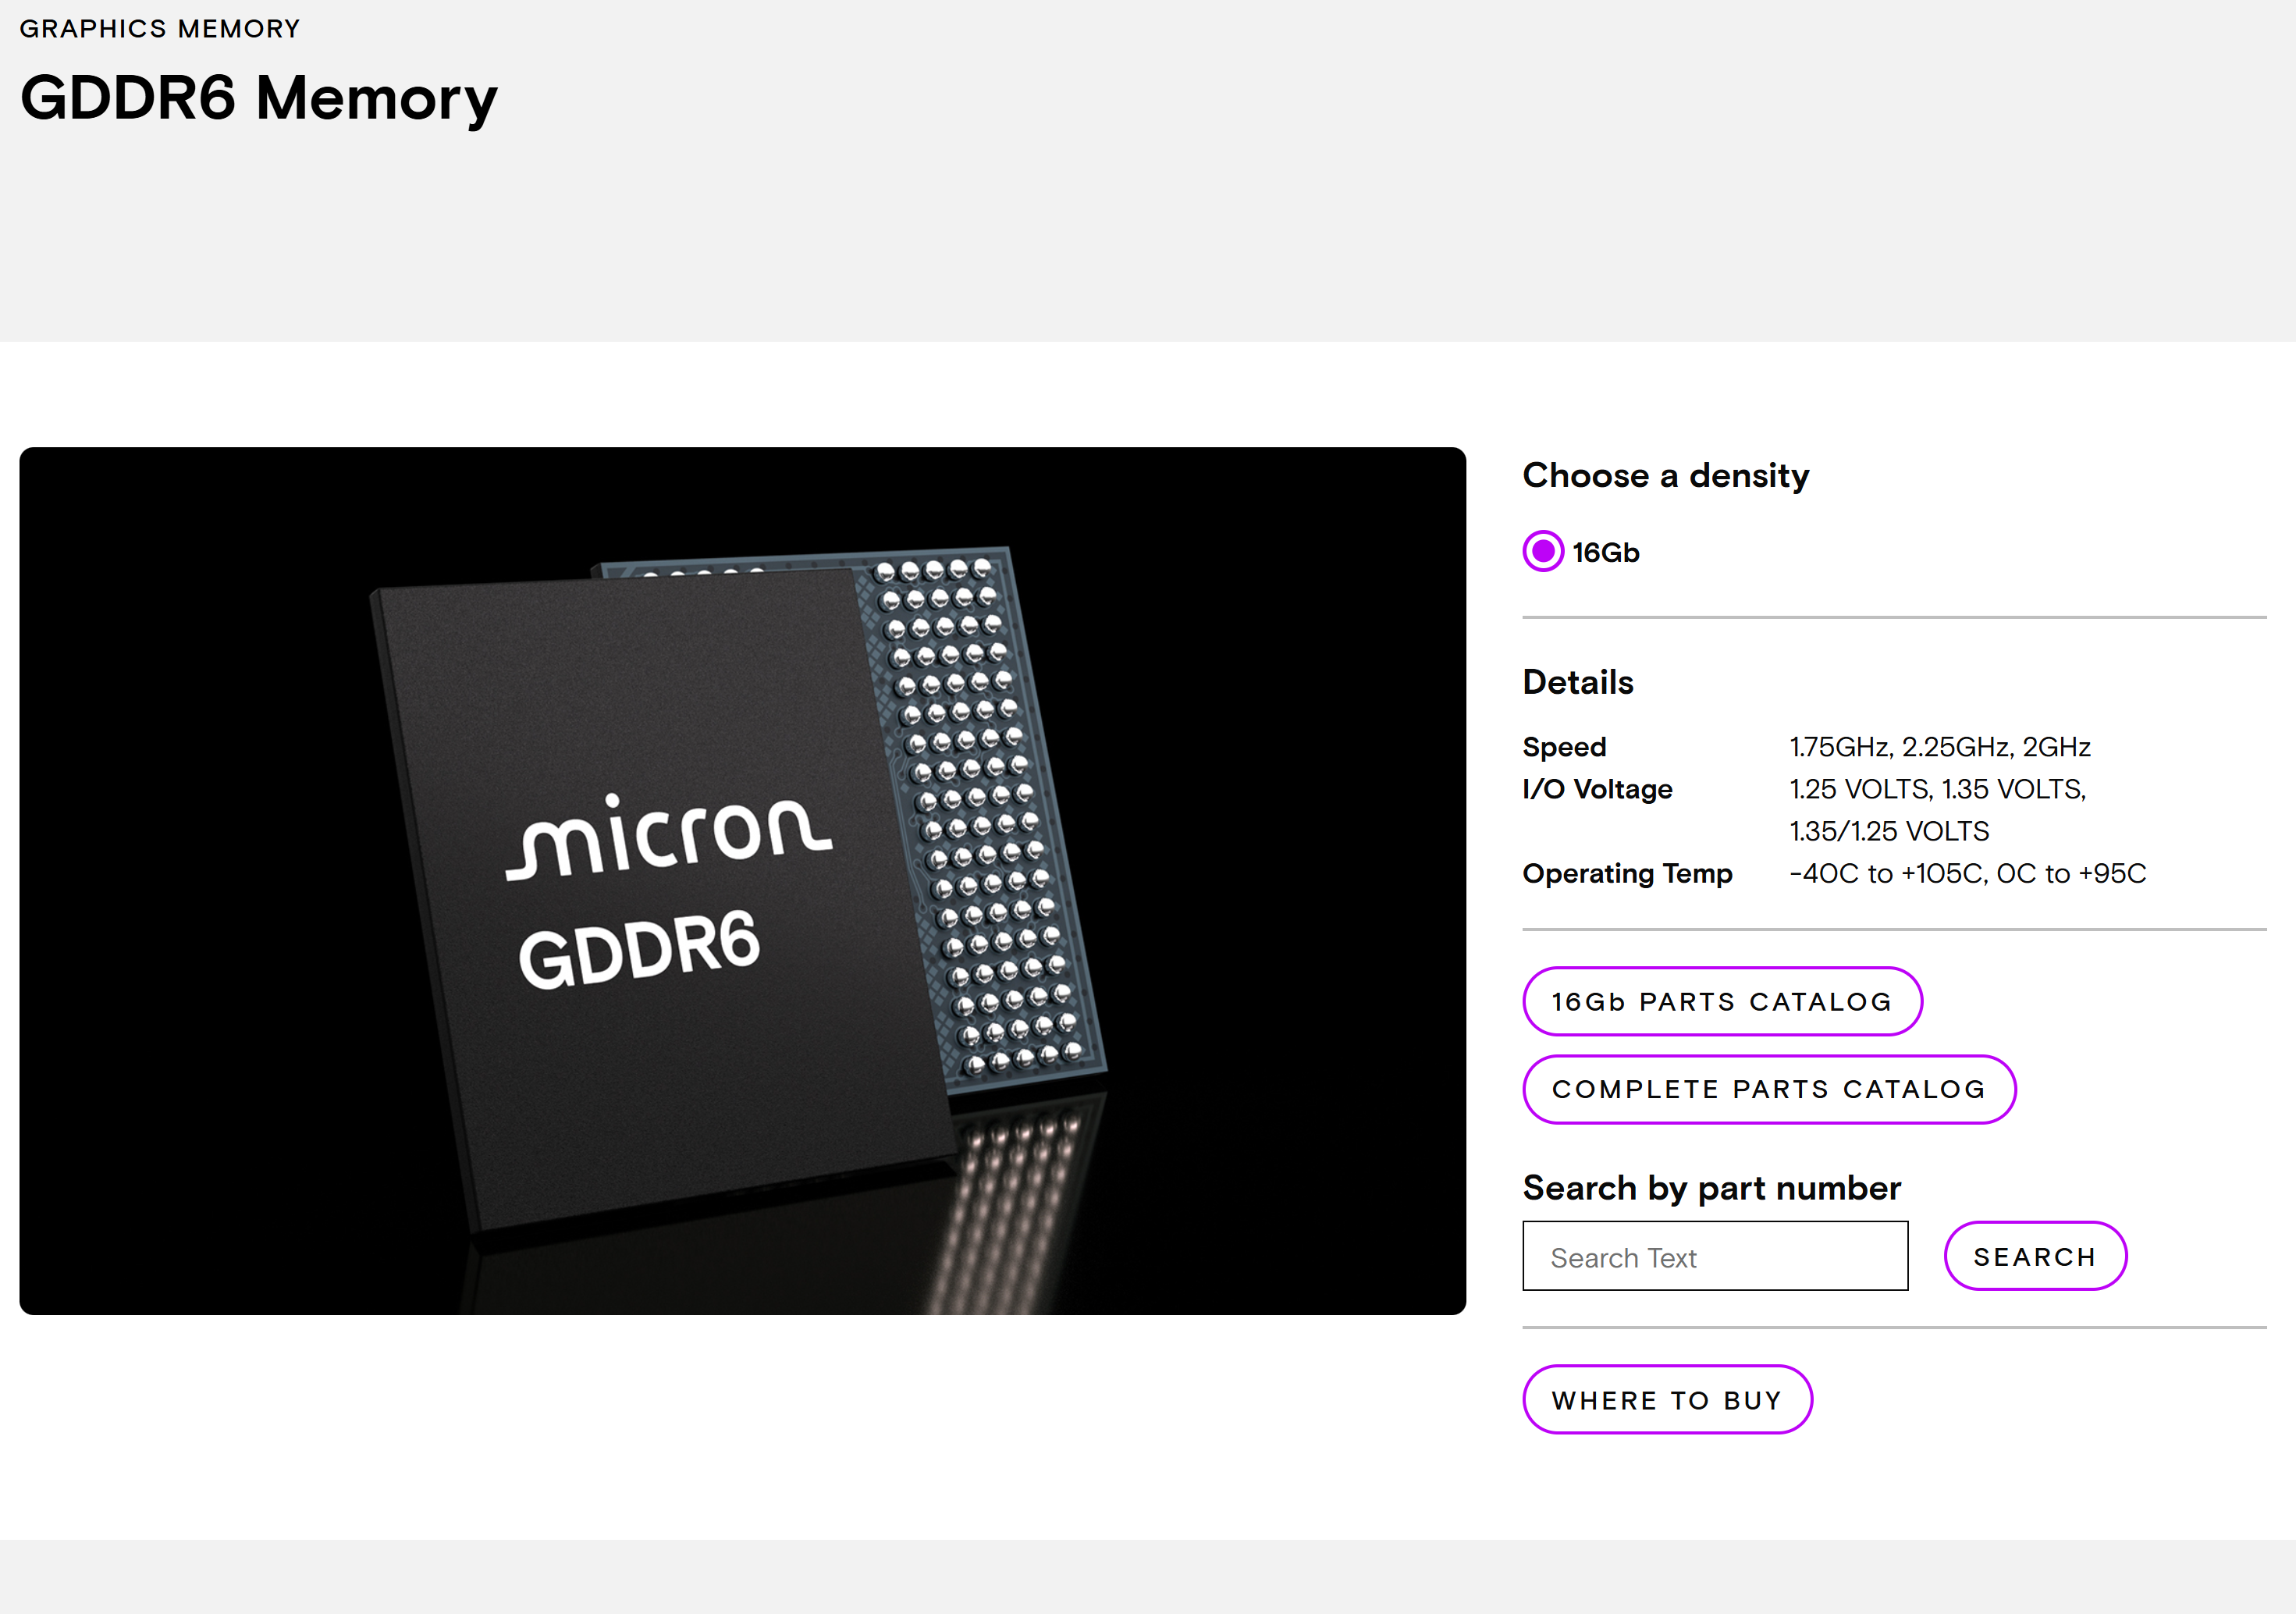This screenshot has height=1614, width=2296.
Task: Click the speed values 1.75GHz, 2.25GHz, 2GHz
Action: (x=1939, y=747)
